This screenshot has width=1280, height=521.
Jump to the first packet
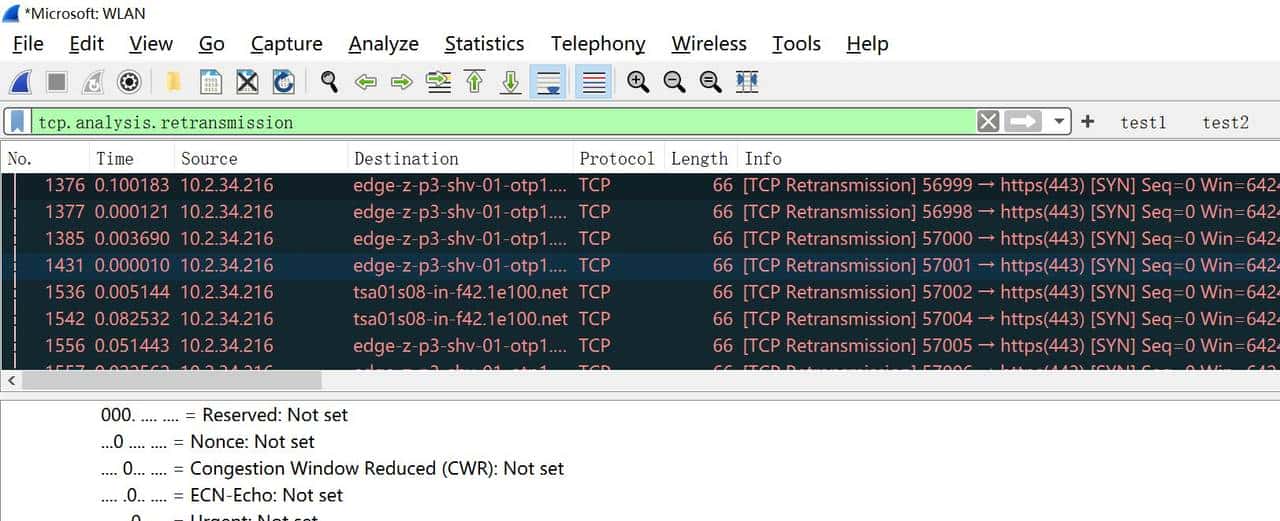pyautogui.click(x=475, y=82)
